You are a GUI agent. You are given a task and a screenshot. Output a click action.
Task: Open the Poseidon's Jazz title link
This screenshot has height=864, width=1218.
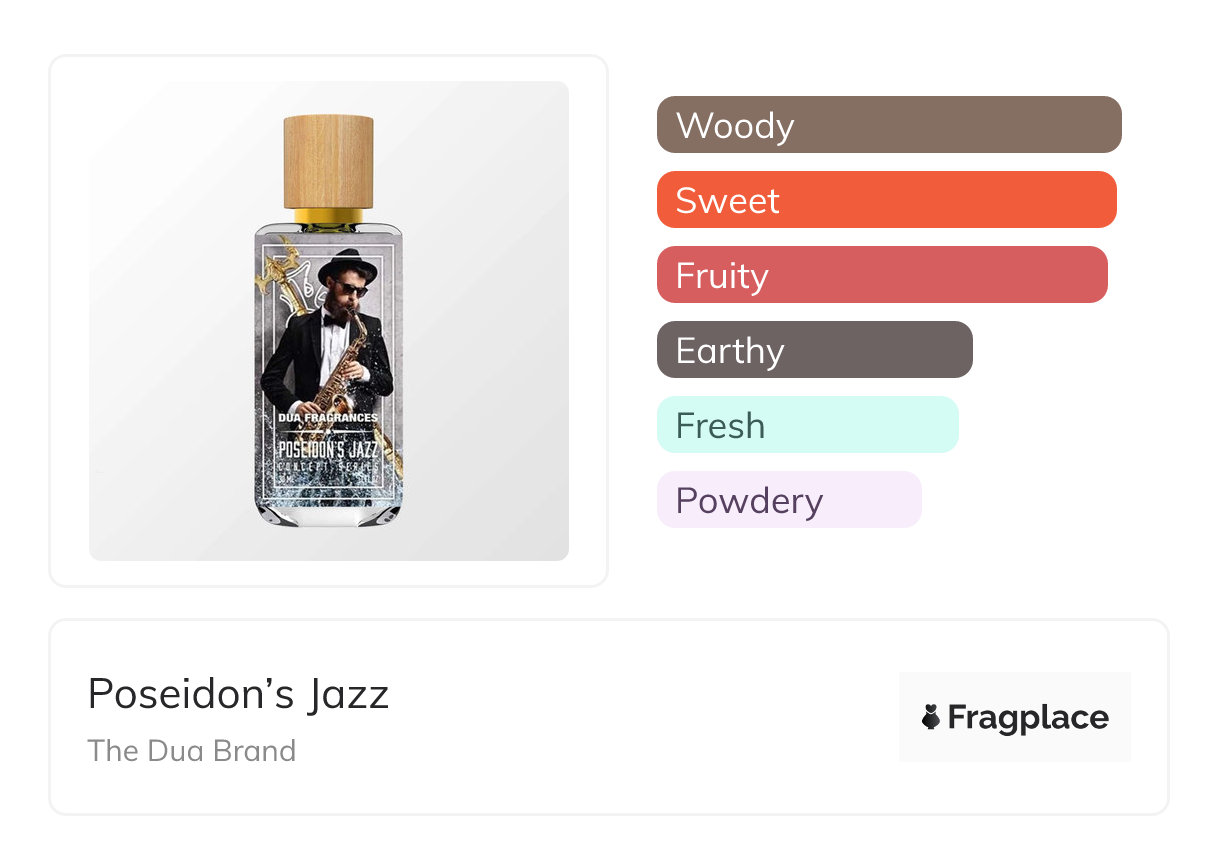pyautogui.click(x=238, y=694)
